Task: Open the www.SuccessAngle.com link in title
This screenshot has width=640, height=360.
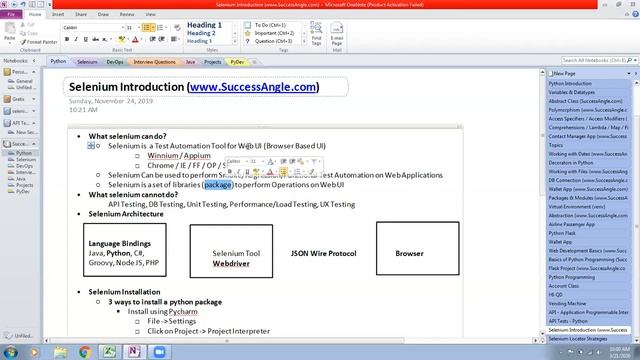Action: [253, 87]
